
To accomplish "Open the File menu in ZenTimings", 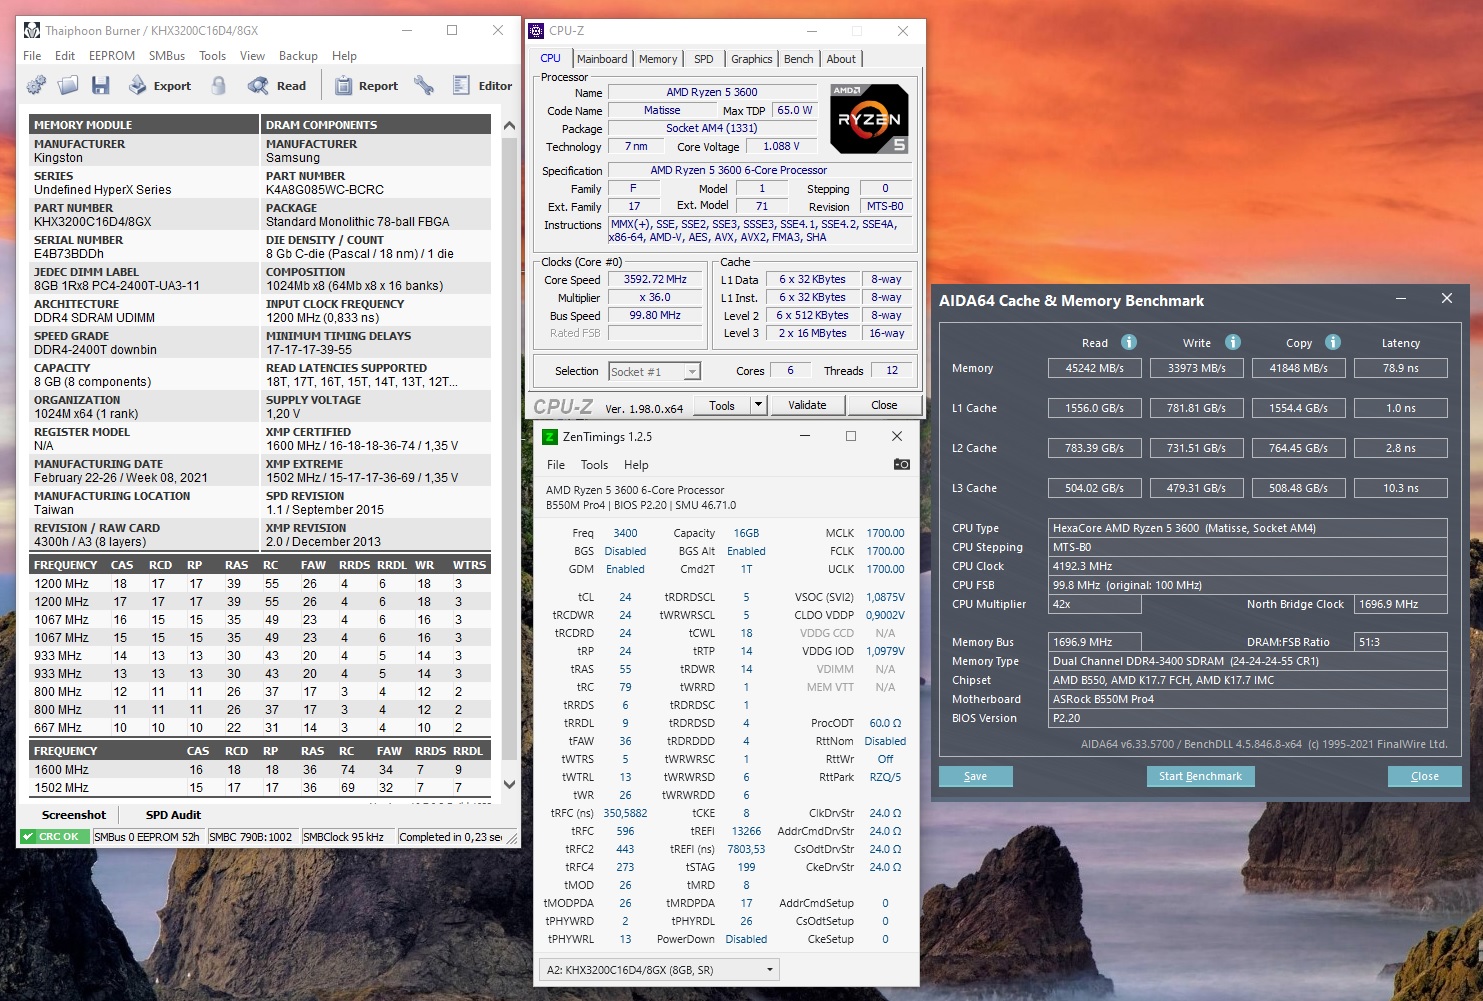I will (556, 465).
